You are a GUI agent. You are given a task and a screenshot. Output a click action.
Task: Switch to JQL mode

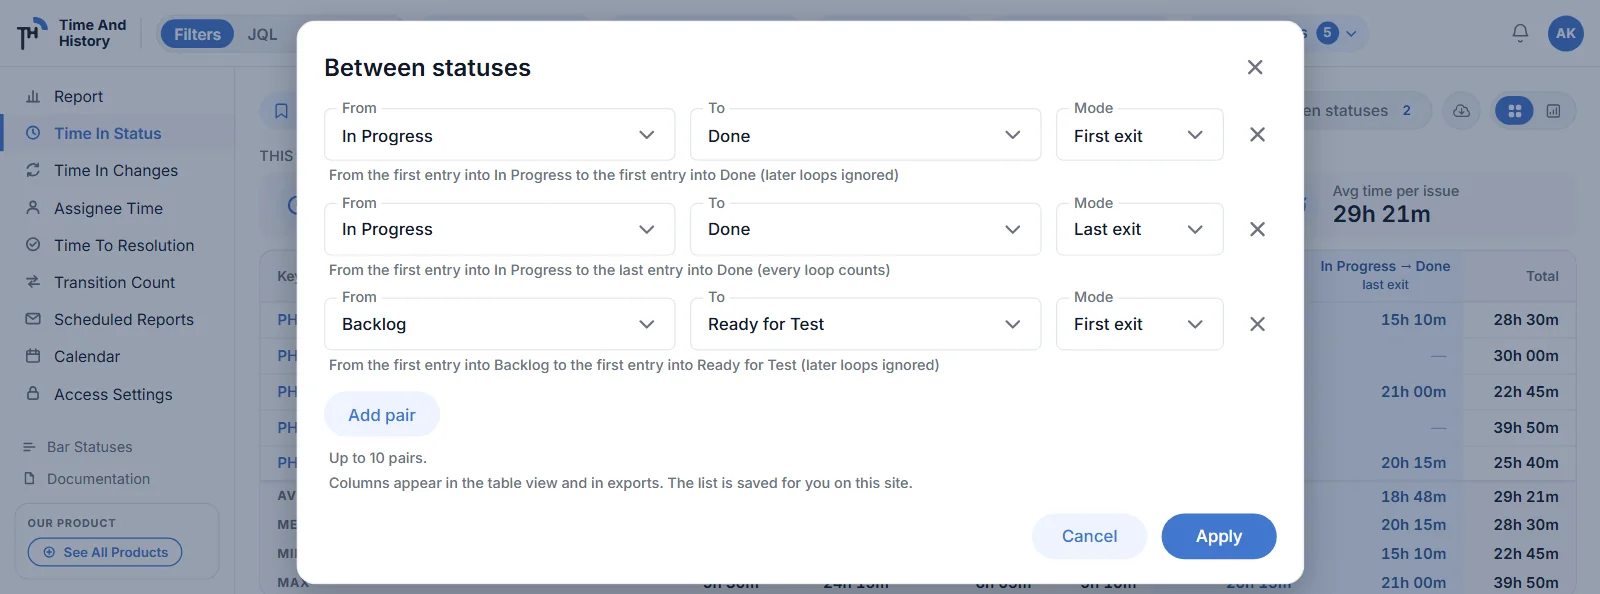coord(262,34)
